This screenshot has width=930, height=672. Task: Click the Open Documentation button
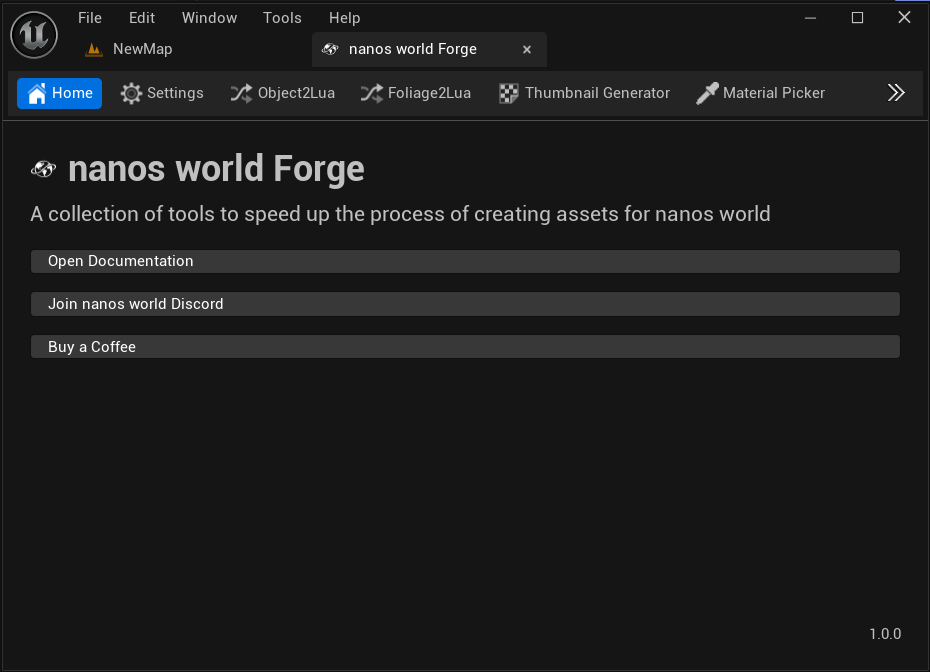[x=465, y=262]
